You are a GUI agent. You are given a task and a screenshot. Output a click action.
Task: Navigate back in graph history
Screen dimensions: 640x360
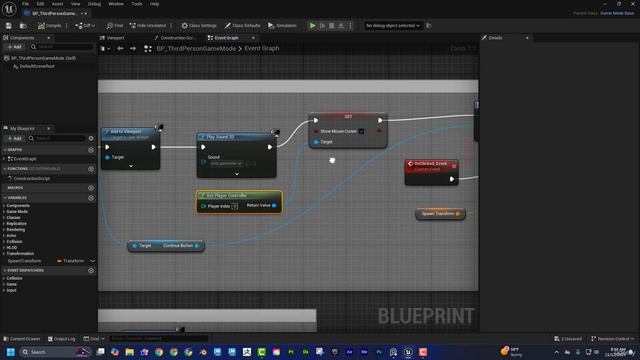(x=120, y=48)
